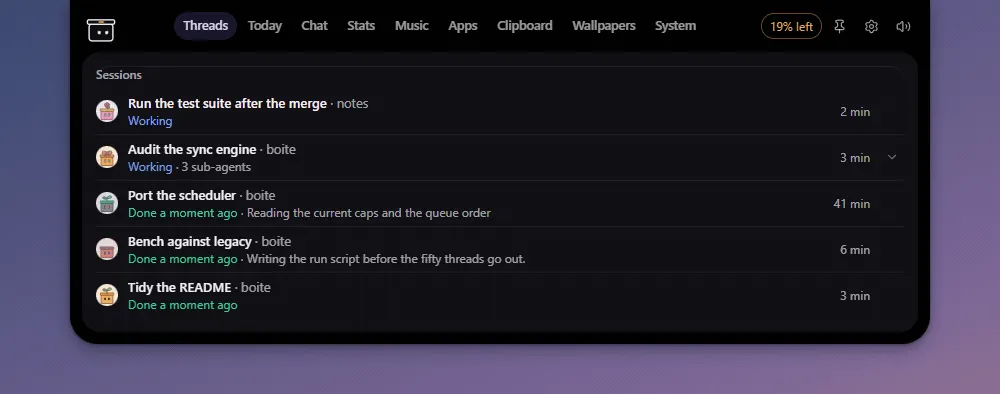
Task: Click the "6 min" duration
Action: (855, 250)
